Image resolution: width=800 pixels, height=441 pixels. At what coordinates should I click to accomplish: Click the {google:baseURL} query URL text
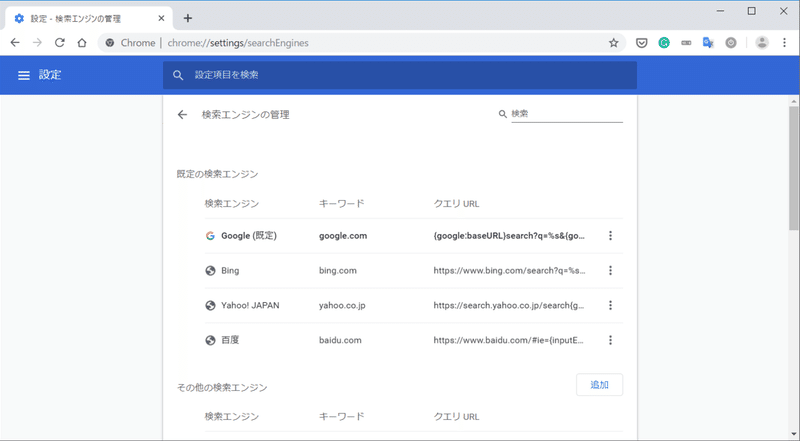[x=509, y=236]
